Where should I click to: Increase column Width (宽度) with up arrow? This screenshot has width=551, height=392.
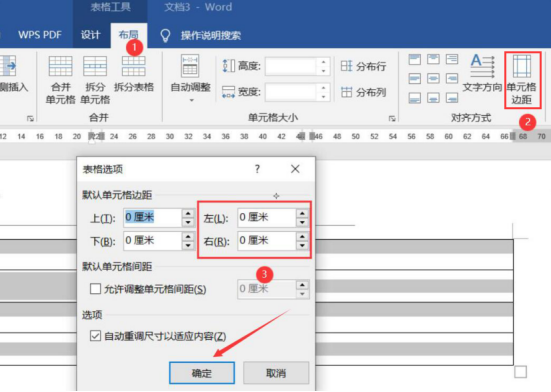[324, 88]
